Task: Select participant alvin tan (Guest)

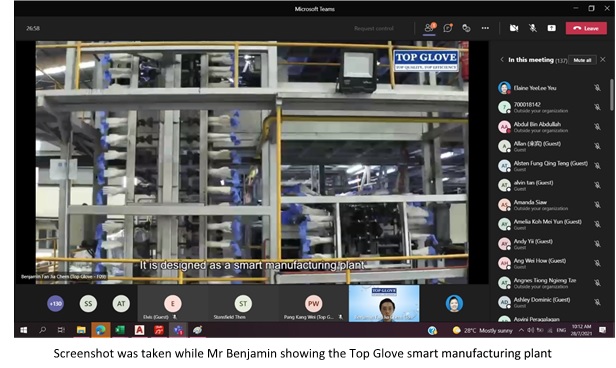Action: tap(550, 185)
